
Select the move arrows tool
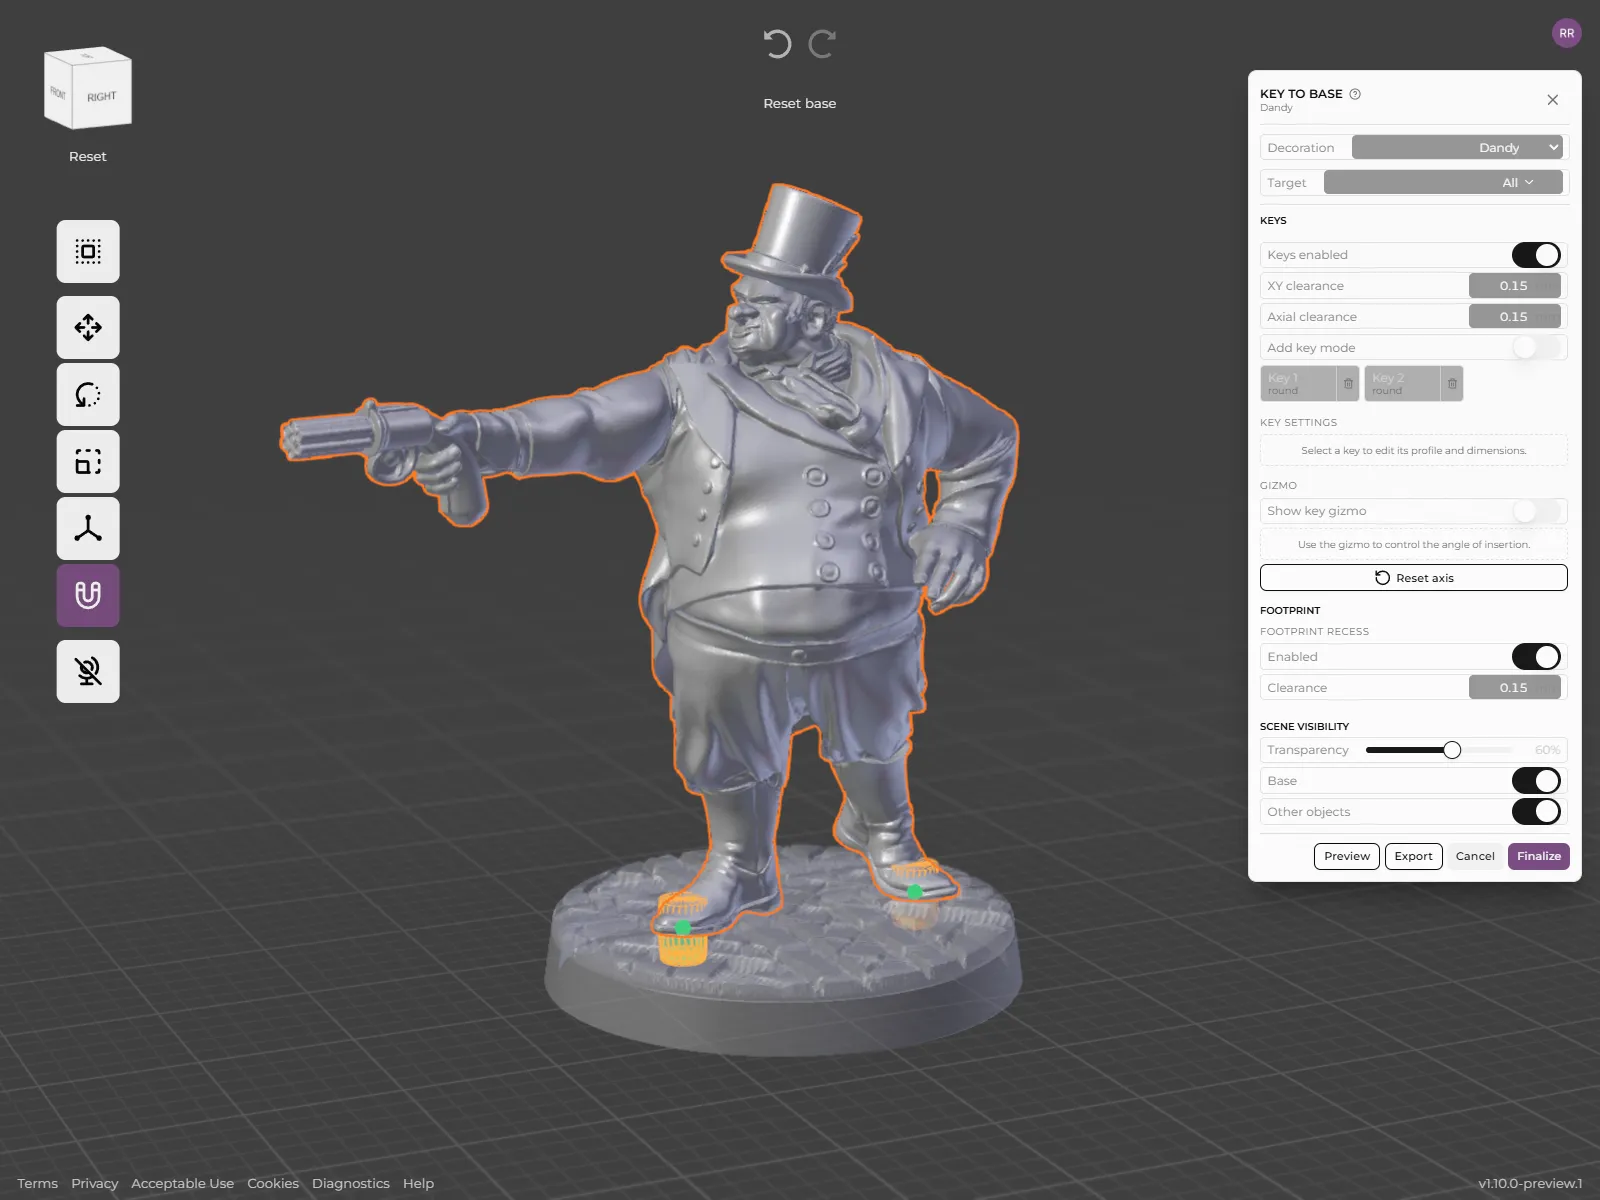point(88,327)
